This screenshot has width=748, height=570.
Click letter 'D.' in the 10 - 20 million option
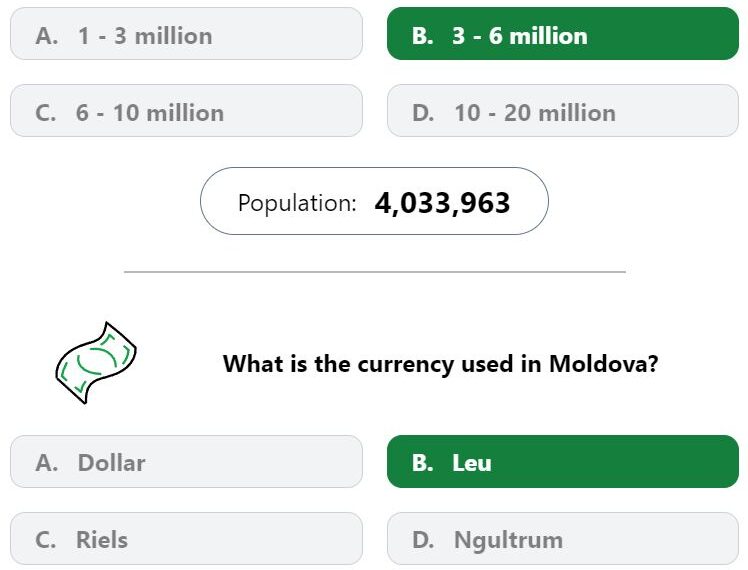pyautogui.click(x=423, y=114)
